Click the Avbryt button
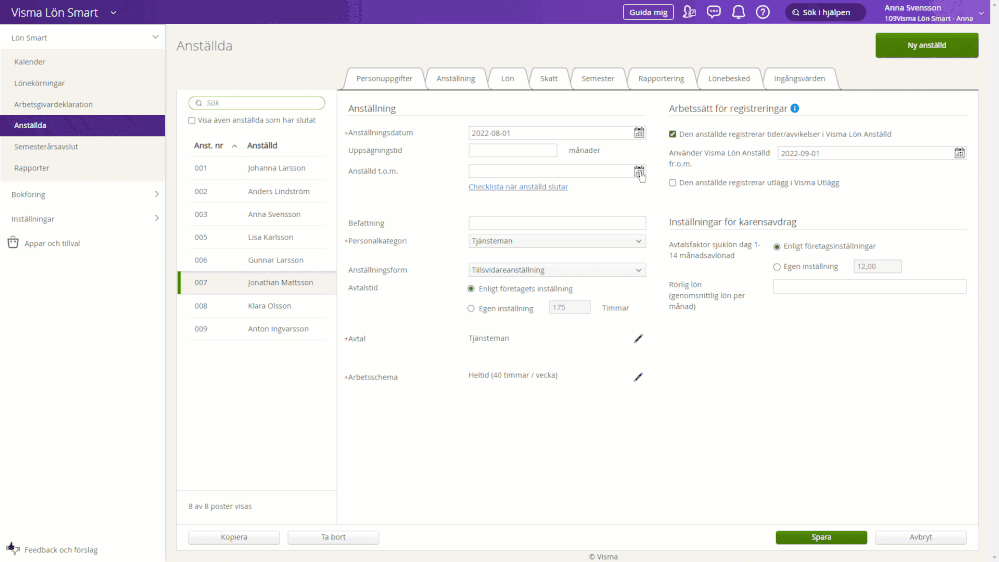999x562 pixels. [921, 537]
